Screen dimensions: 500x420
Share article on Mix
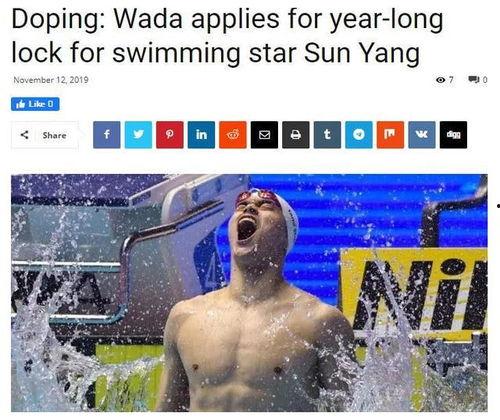click(390, 135)
